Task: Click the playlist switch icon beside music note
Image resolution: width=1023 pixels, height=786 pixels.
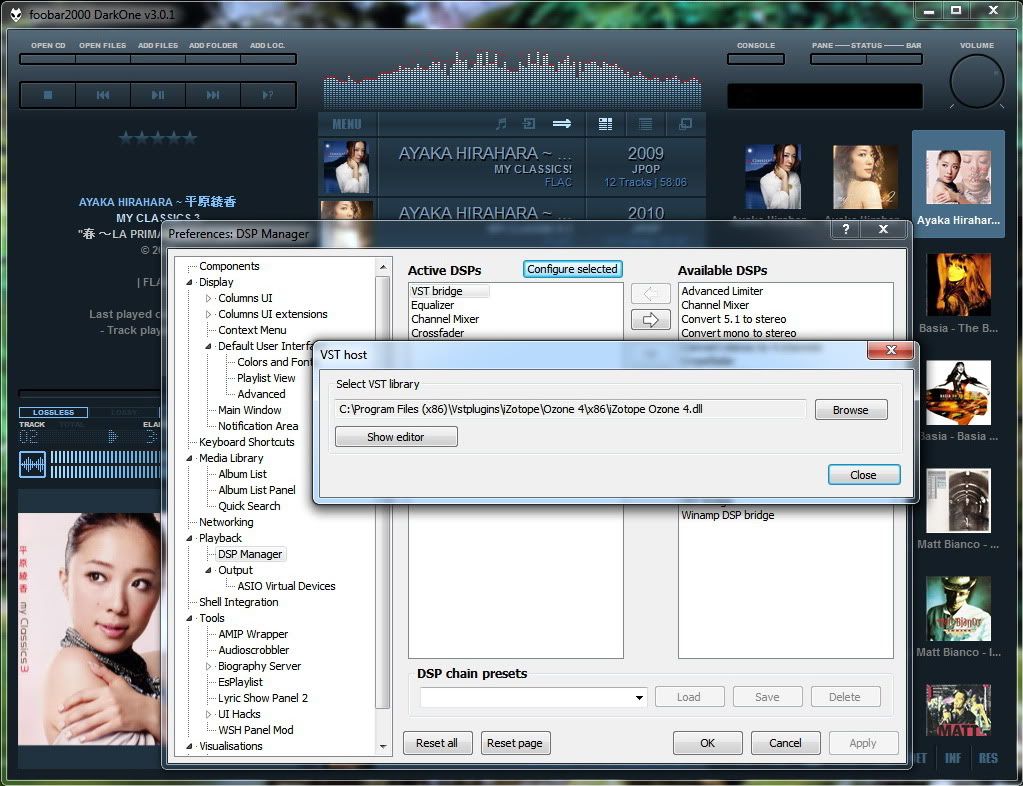Action: point(529,123)
